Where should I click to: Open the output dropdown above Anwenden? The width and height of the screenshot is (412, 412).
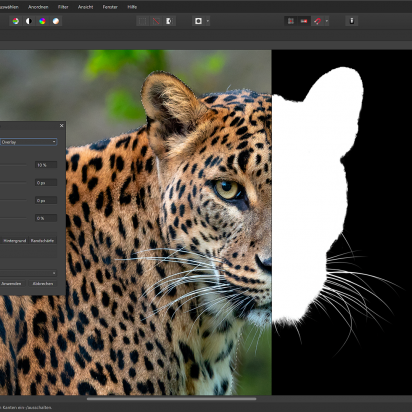click(28, 273)
